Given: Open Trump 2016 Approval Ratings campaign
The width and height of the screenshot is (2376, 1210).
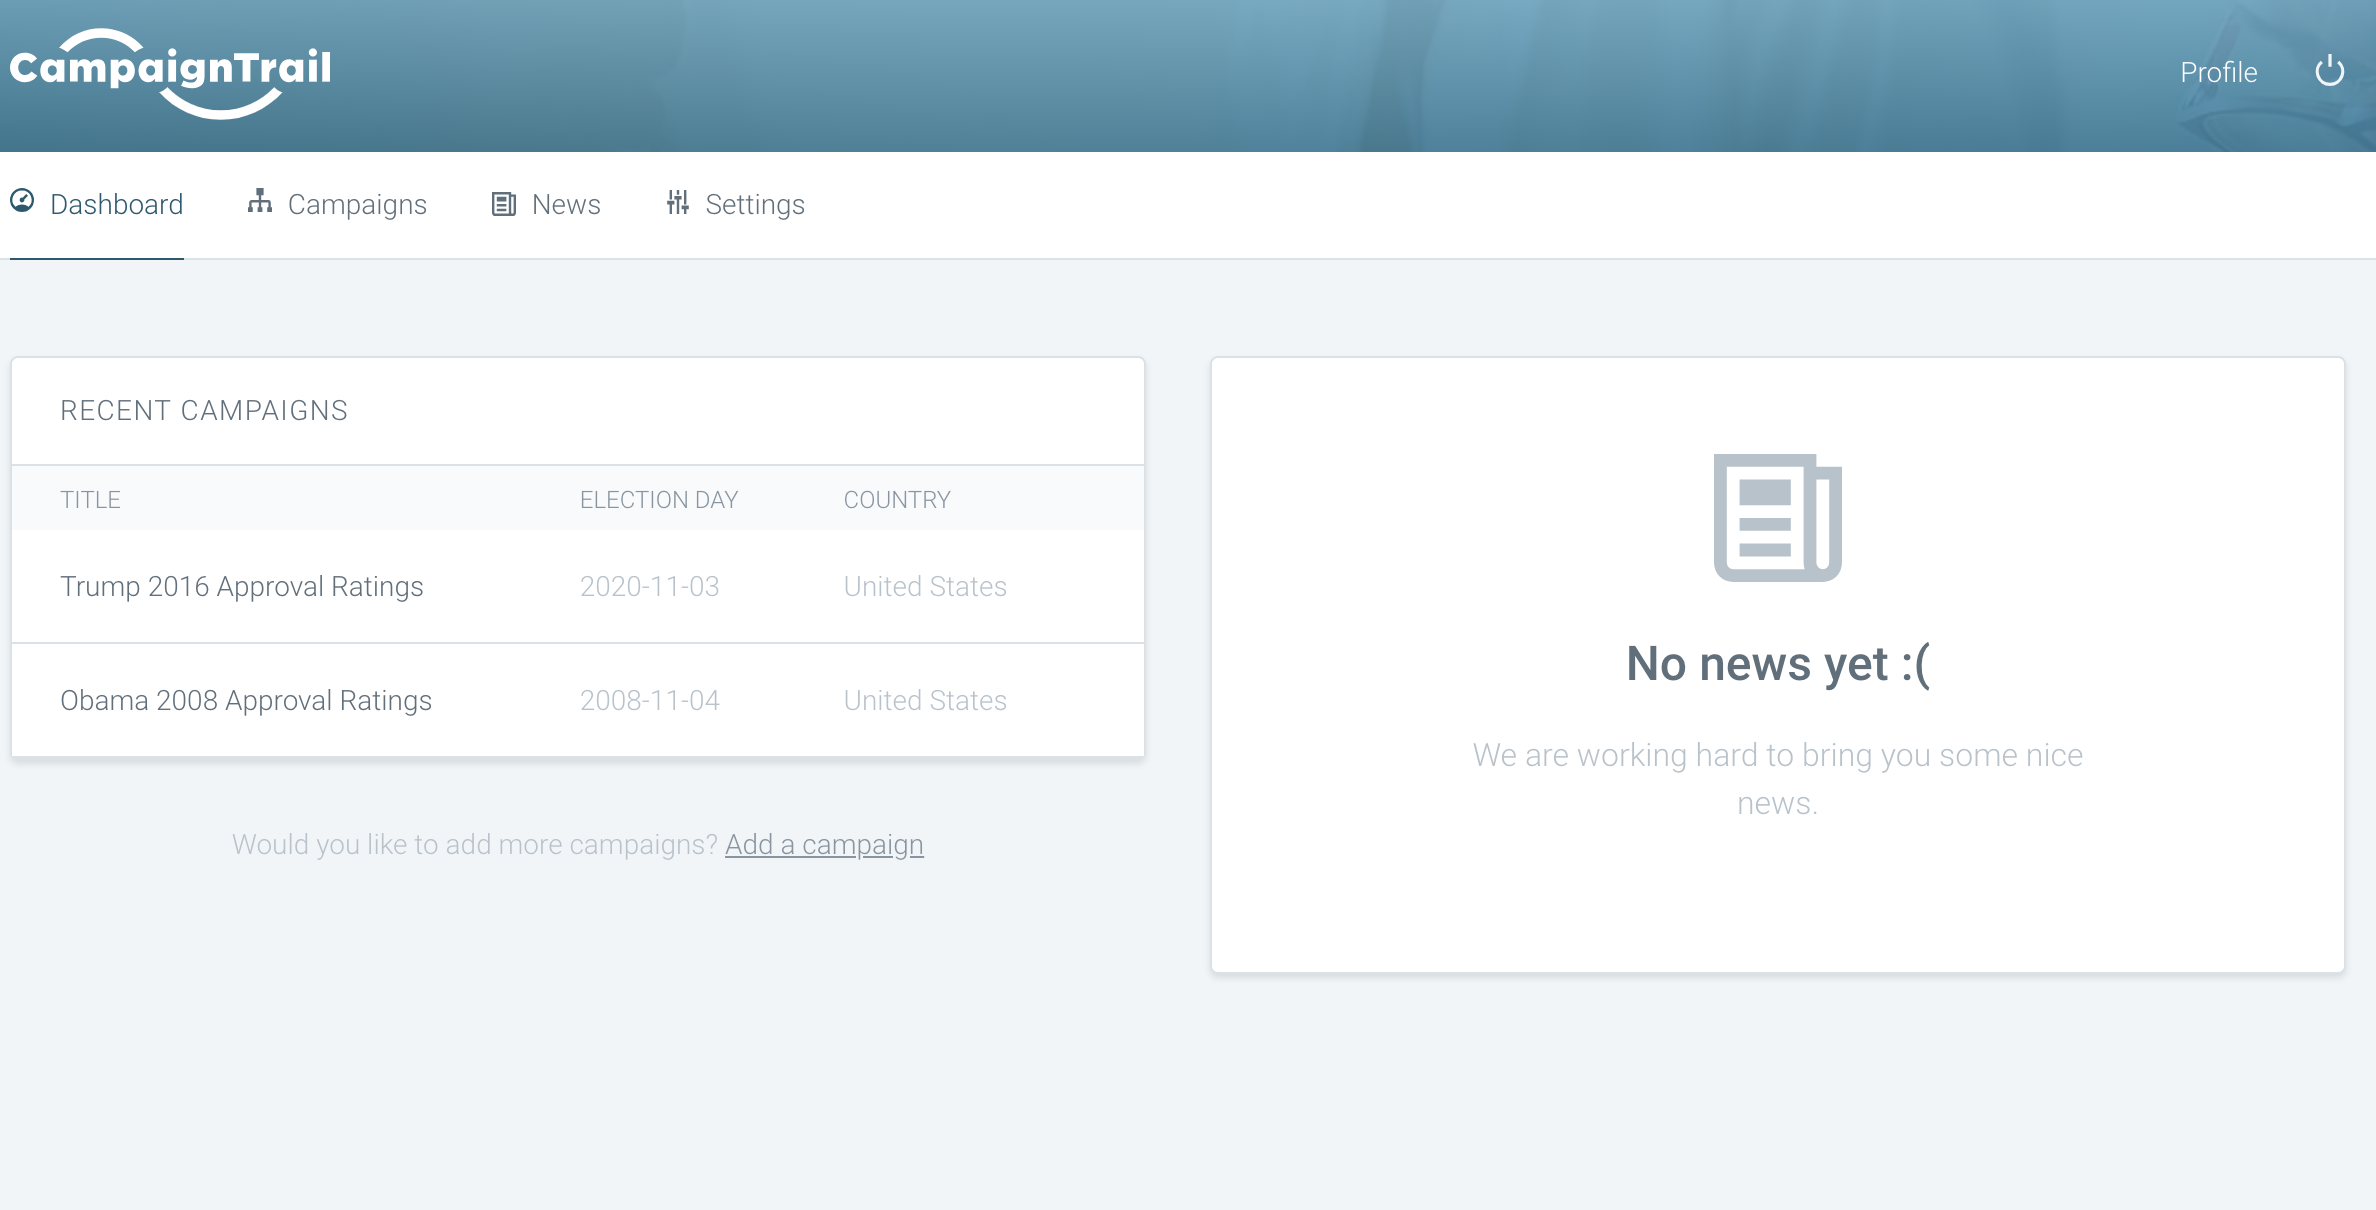Looking at the screenshot, I should tap(241, 586).
